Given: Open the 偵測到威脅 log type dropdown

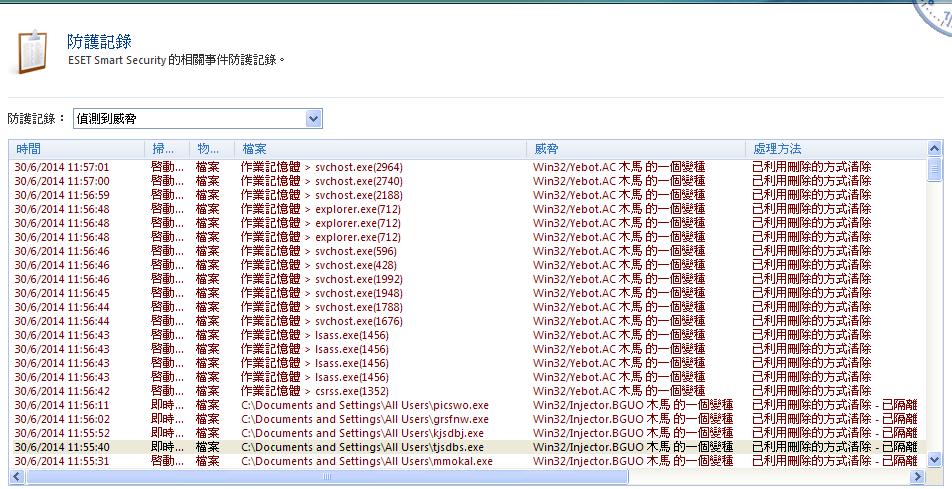Looking at the screenshot, I should [x=197, y=118].
